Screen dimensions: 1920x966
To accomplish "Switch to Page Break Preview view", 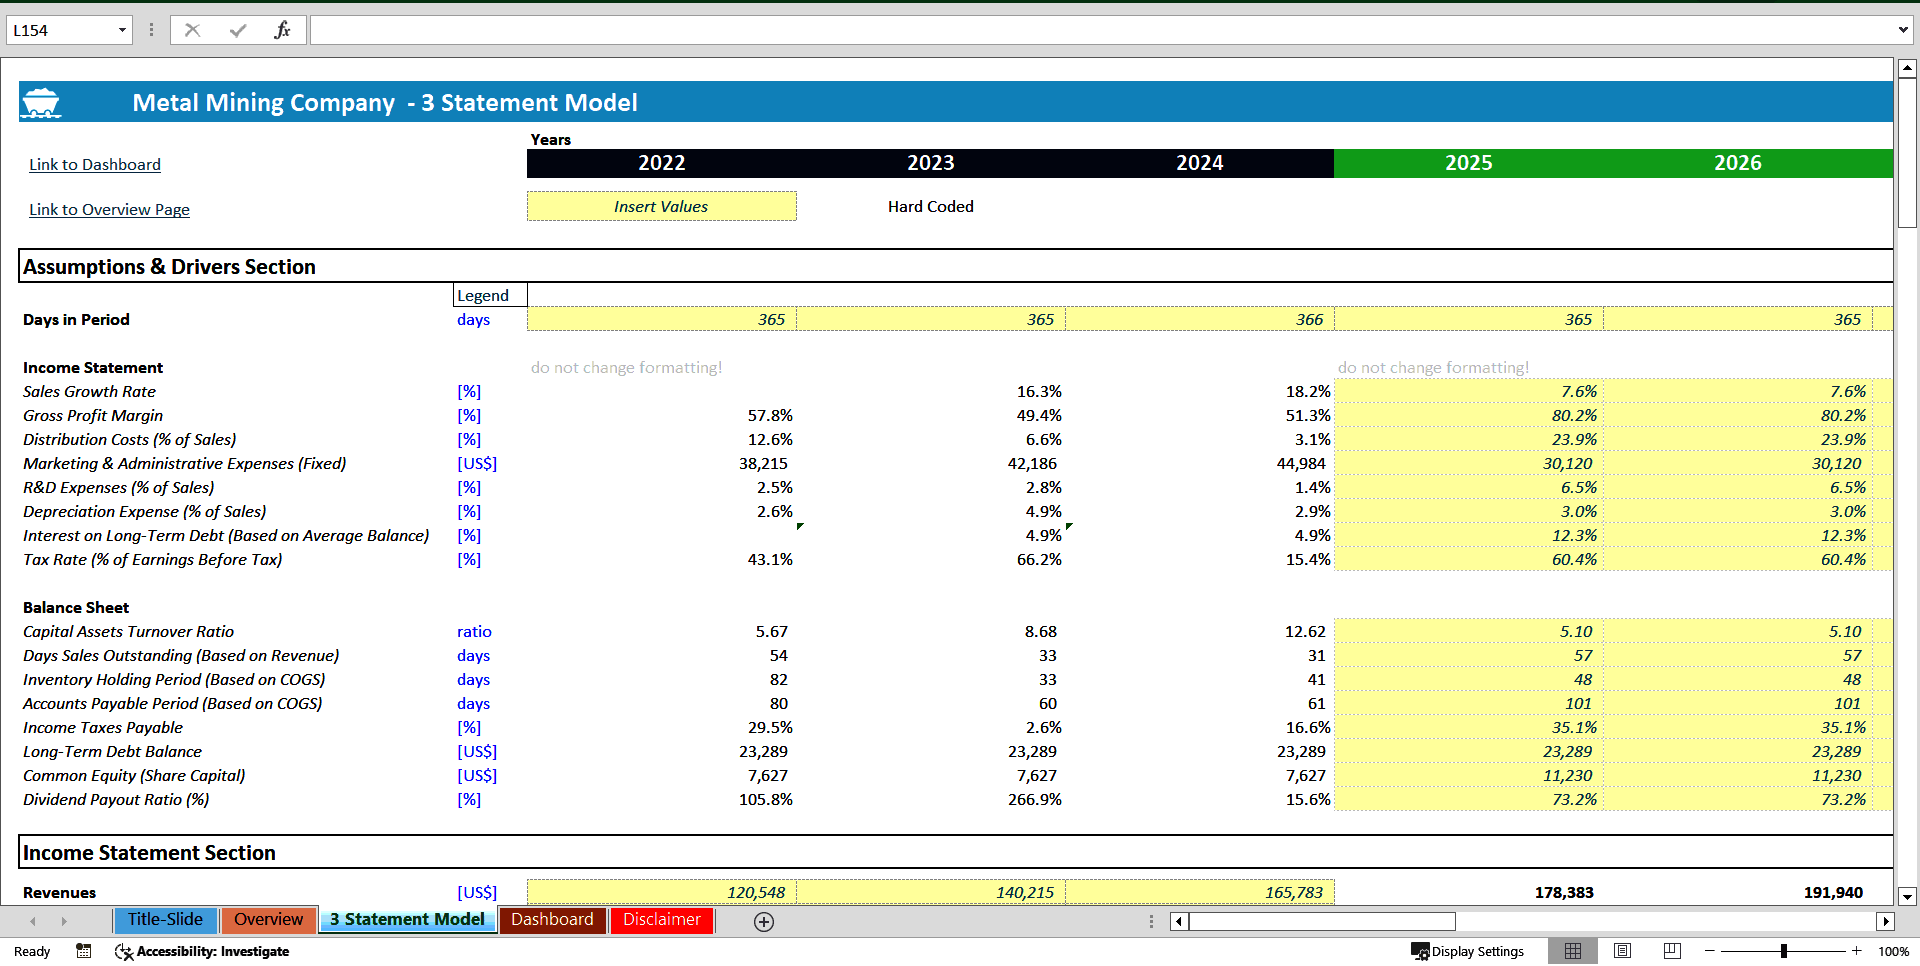I will (x=1672, y=951).
